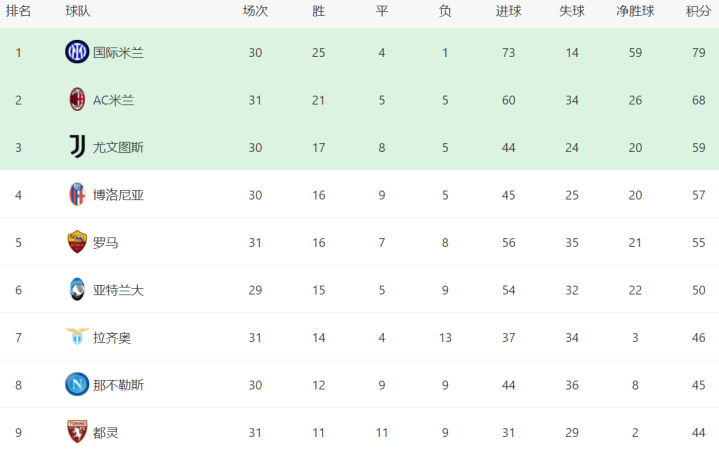Open the 博洛尼亚 team page
Image resolution: width=719 pixels, height=449 pixels.
[x=118, y=195]
